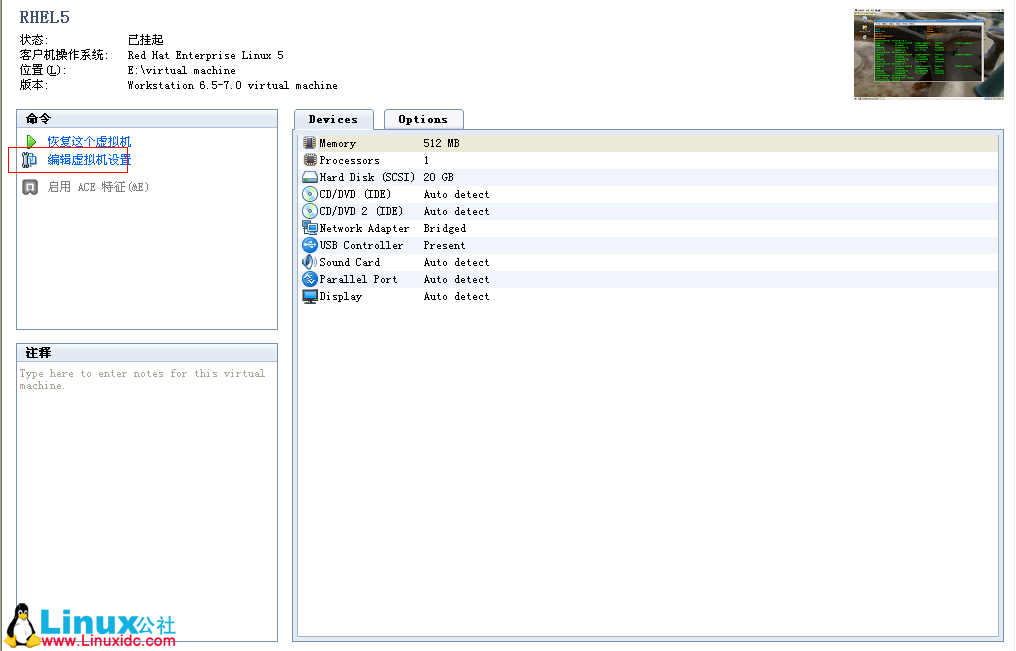Select the CD/DVD (IDE) disc icon

(310, 194)
